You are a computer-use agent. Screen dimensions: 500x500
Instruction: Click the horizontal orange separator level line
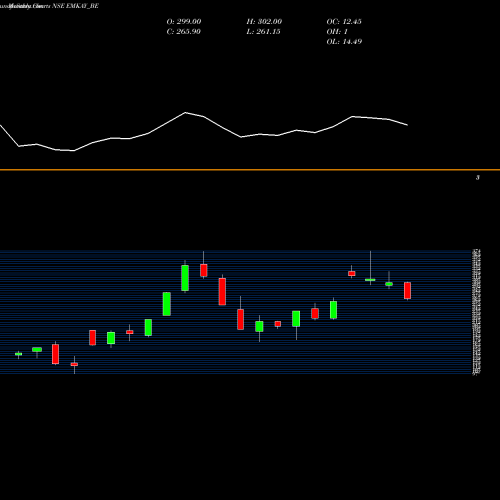[x=250, y=170]
